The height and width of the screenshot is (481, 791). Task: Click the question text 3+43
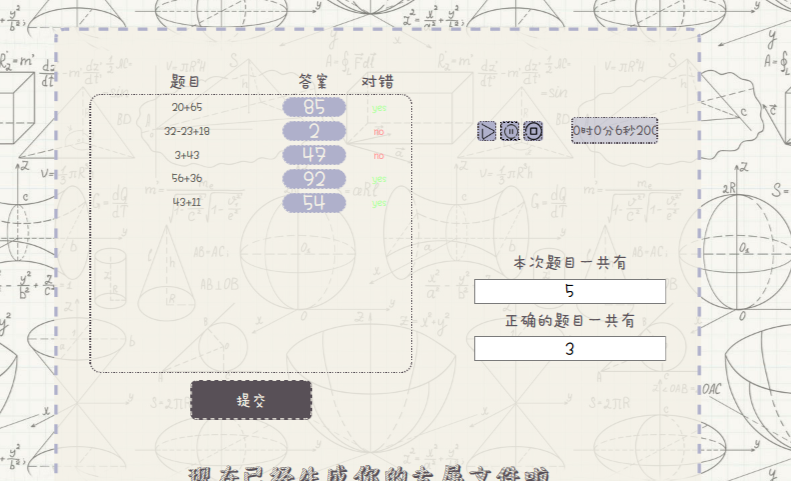tap(187, 155)
